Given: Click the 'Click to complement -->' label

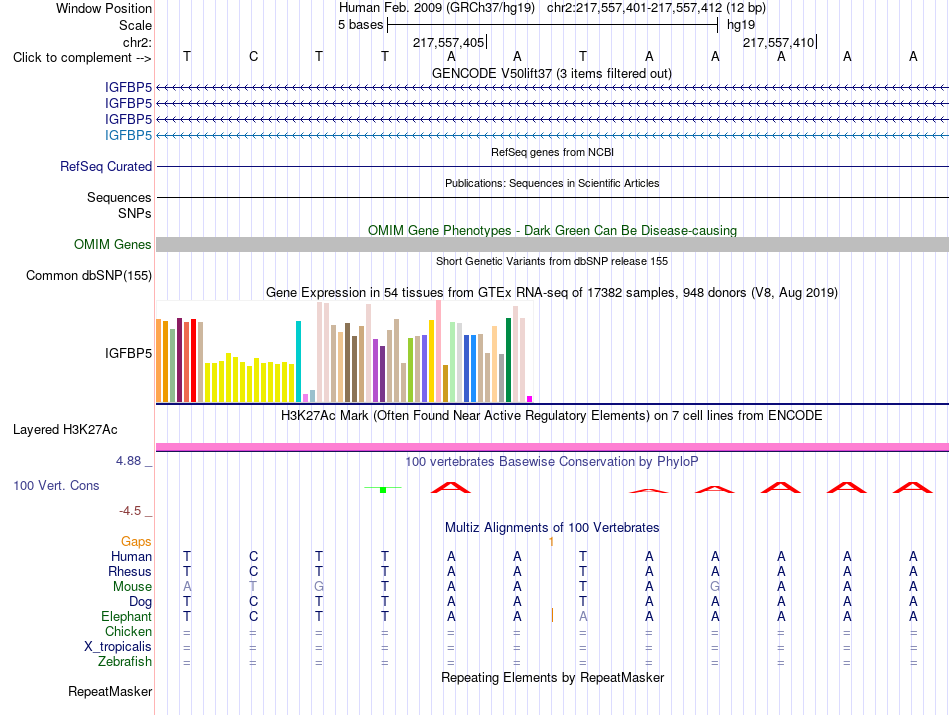Looking at the screenshot, I should pyautogui.click(x=82, y=58).
